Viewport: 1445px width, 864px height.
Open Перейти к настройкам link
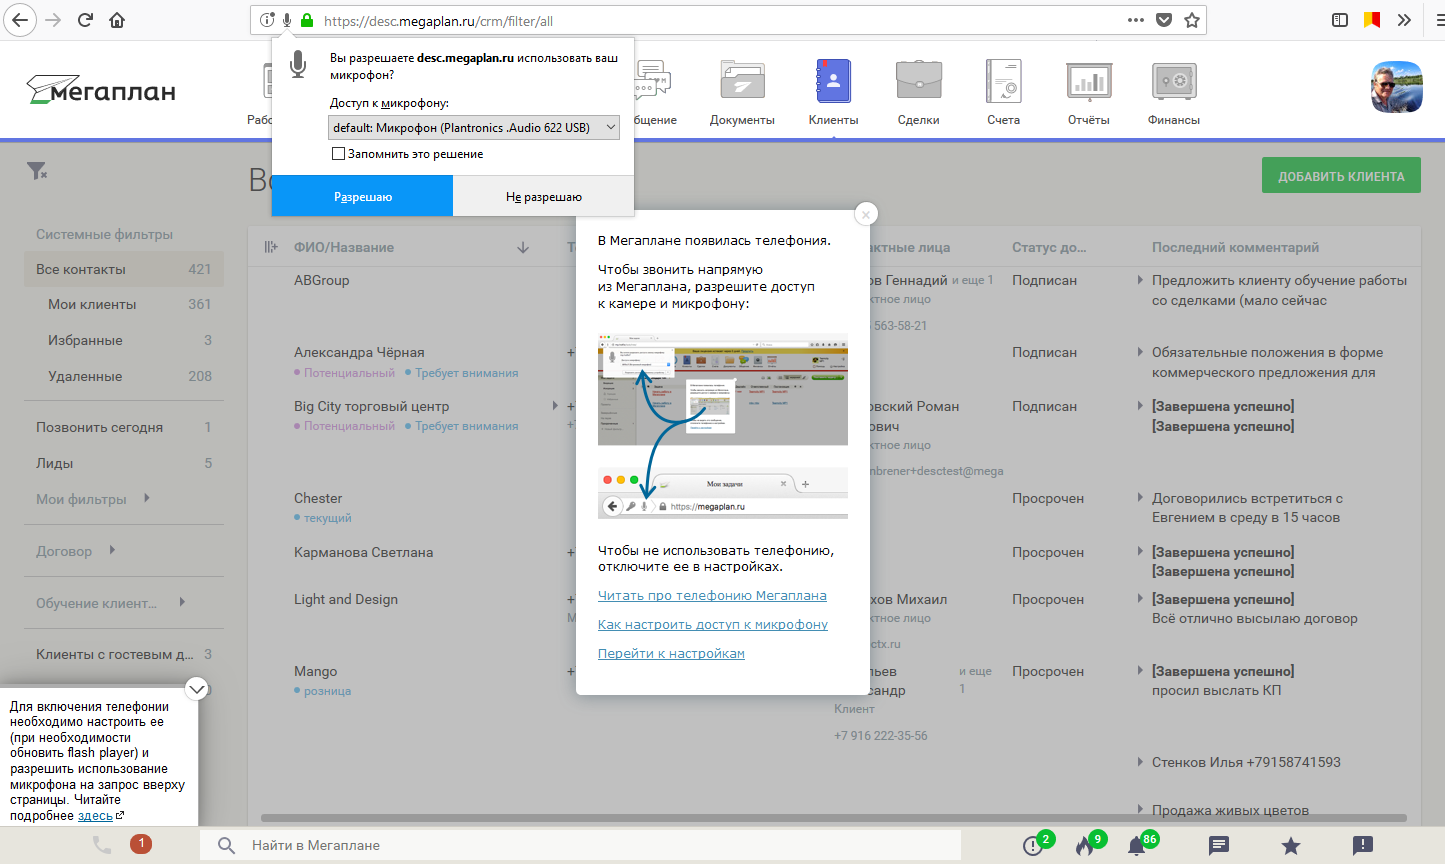[671, 653]
